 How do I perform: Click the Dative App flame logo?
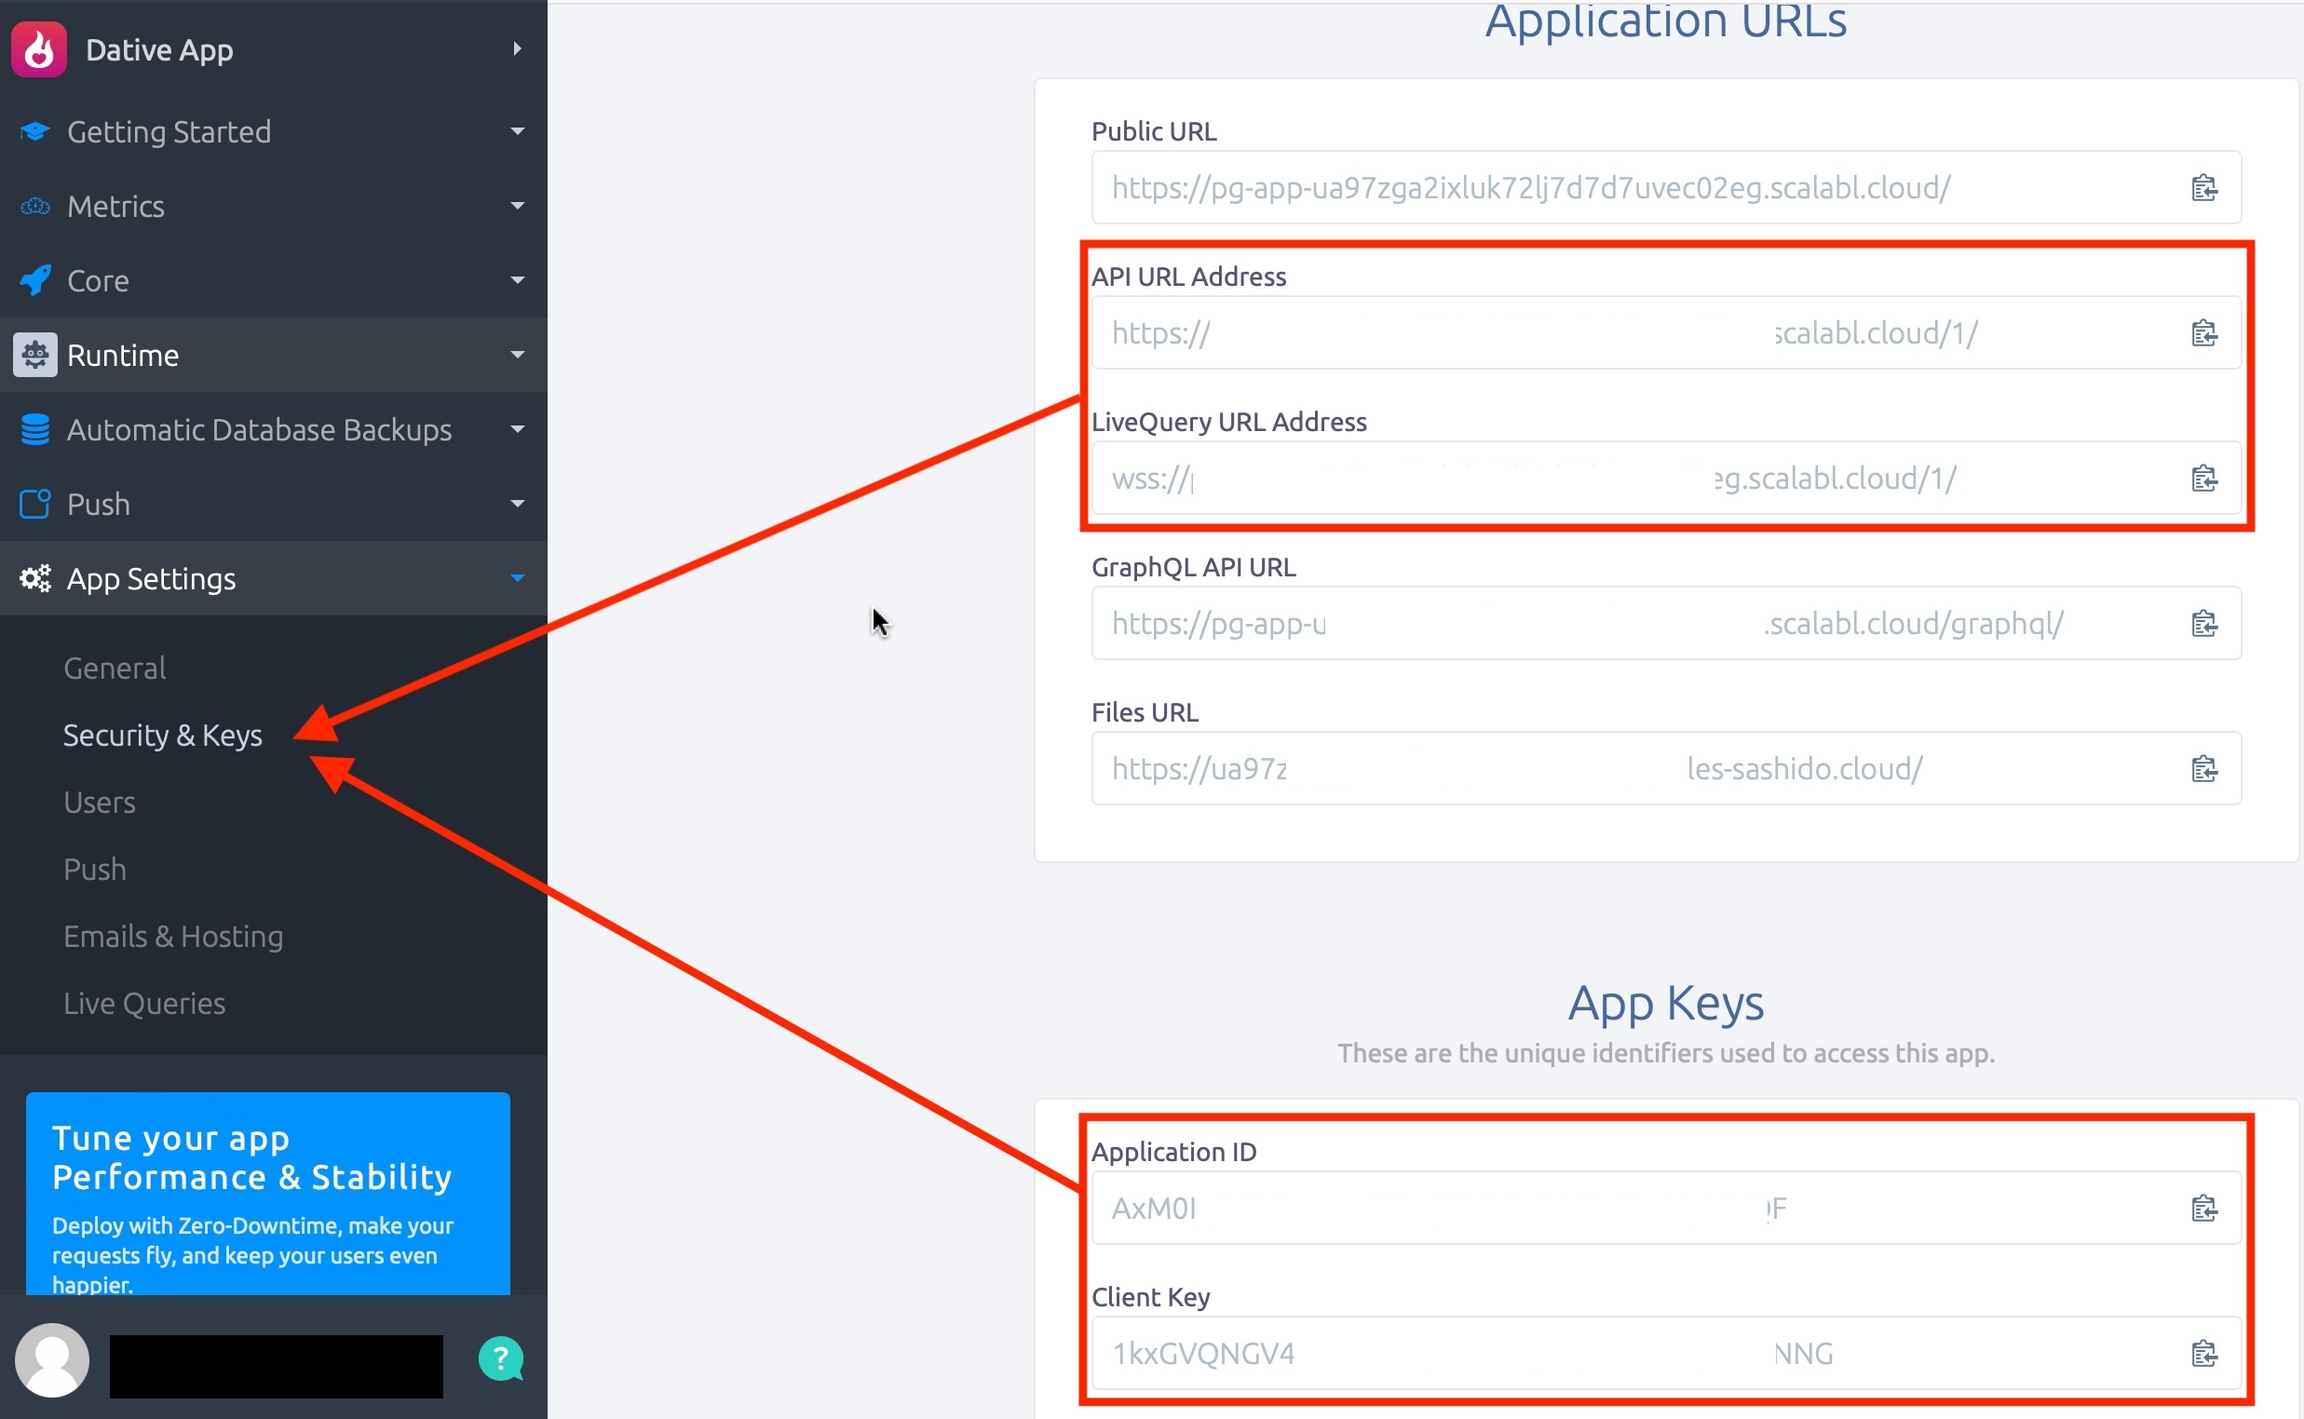[39, 49]
